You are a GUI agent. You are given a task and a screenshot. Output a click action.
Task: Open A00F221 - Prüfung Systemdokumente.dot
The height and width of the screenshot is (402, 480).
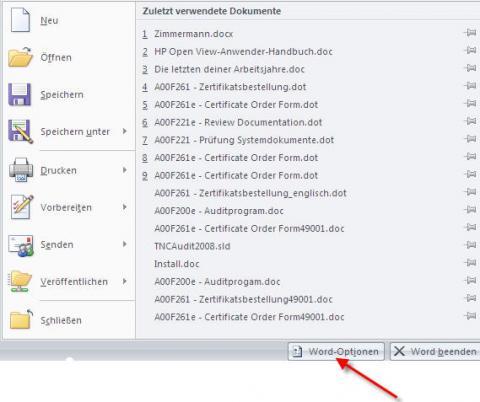point(244,140)
